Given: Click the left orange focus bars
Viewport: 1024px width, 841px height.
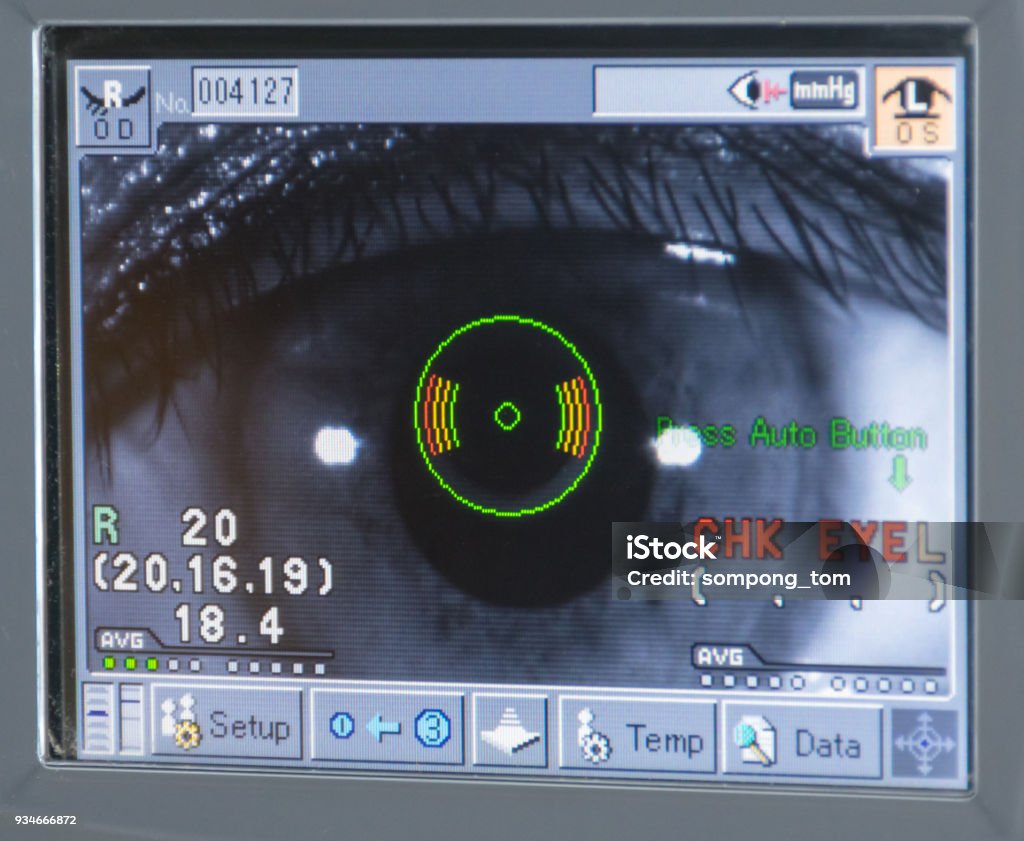Looking at the screenshot, I should tap(441, 414).
